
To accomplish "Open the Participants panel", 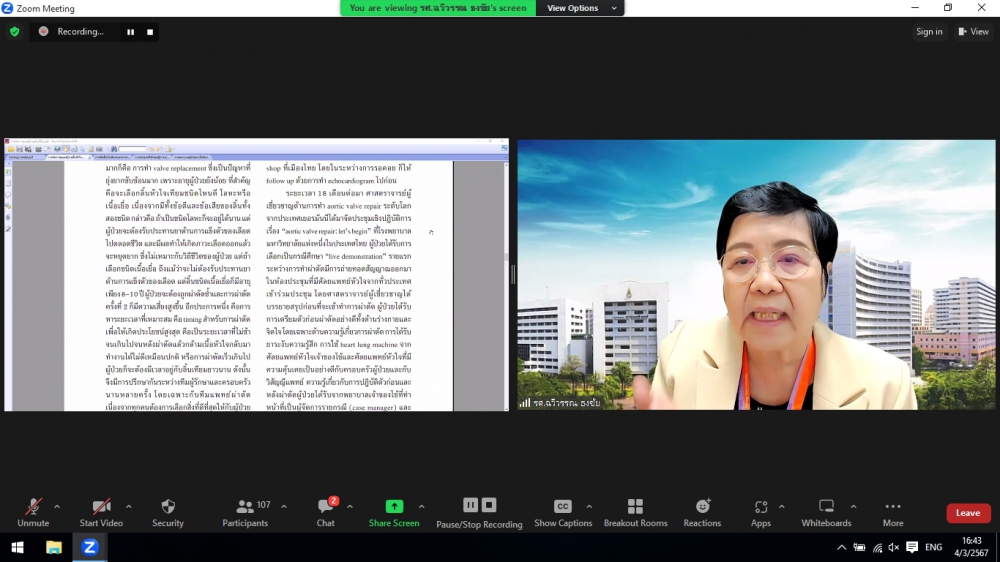I will coord(245,507).
